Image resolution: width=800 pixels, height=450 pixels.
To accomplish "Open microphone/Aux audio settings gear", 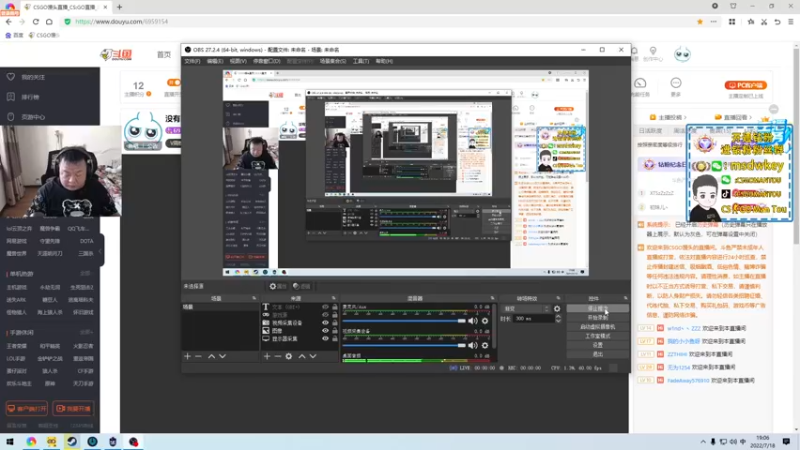I will point(485,321).
